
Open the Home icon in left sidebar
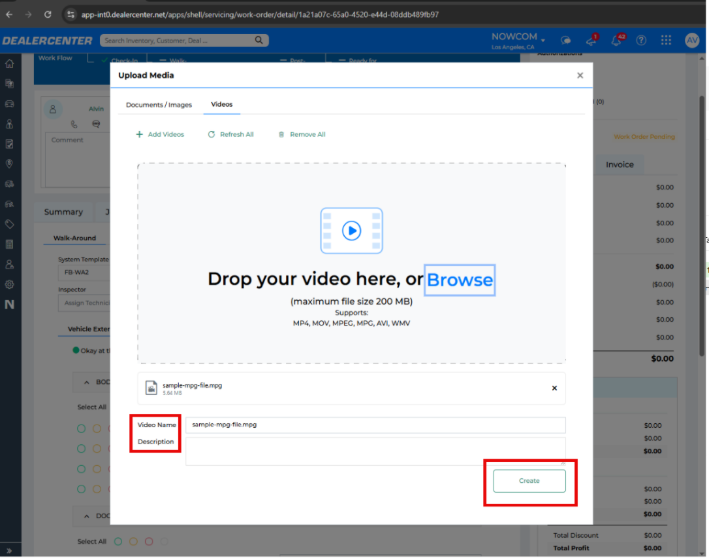pos(9,64)
